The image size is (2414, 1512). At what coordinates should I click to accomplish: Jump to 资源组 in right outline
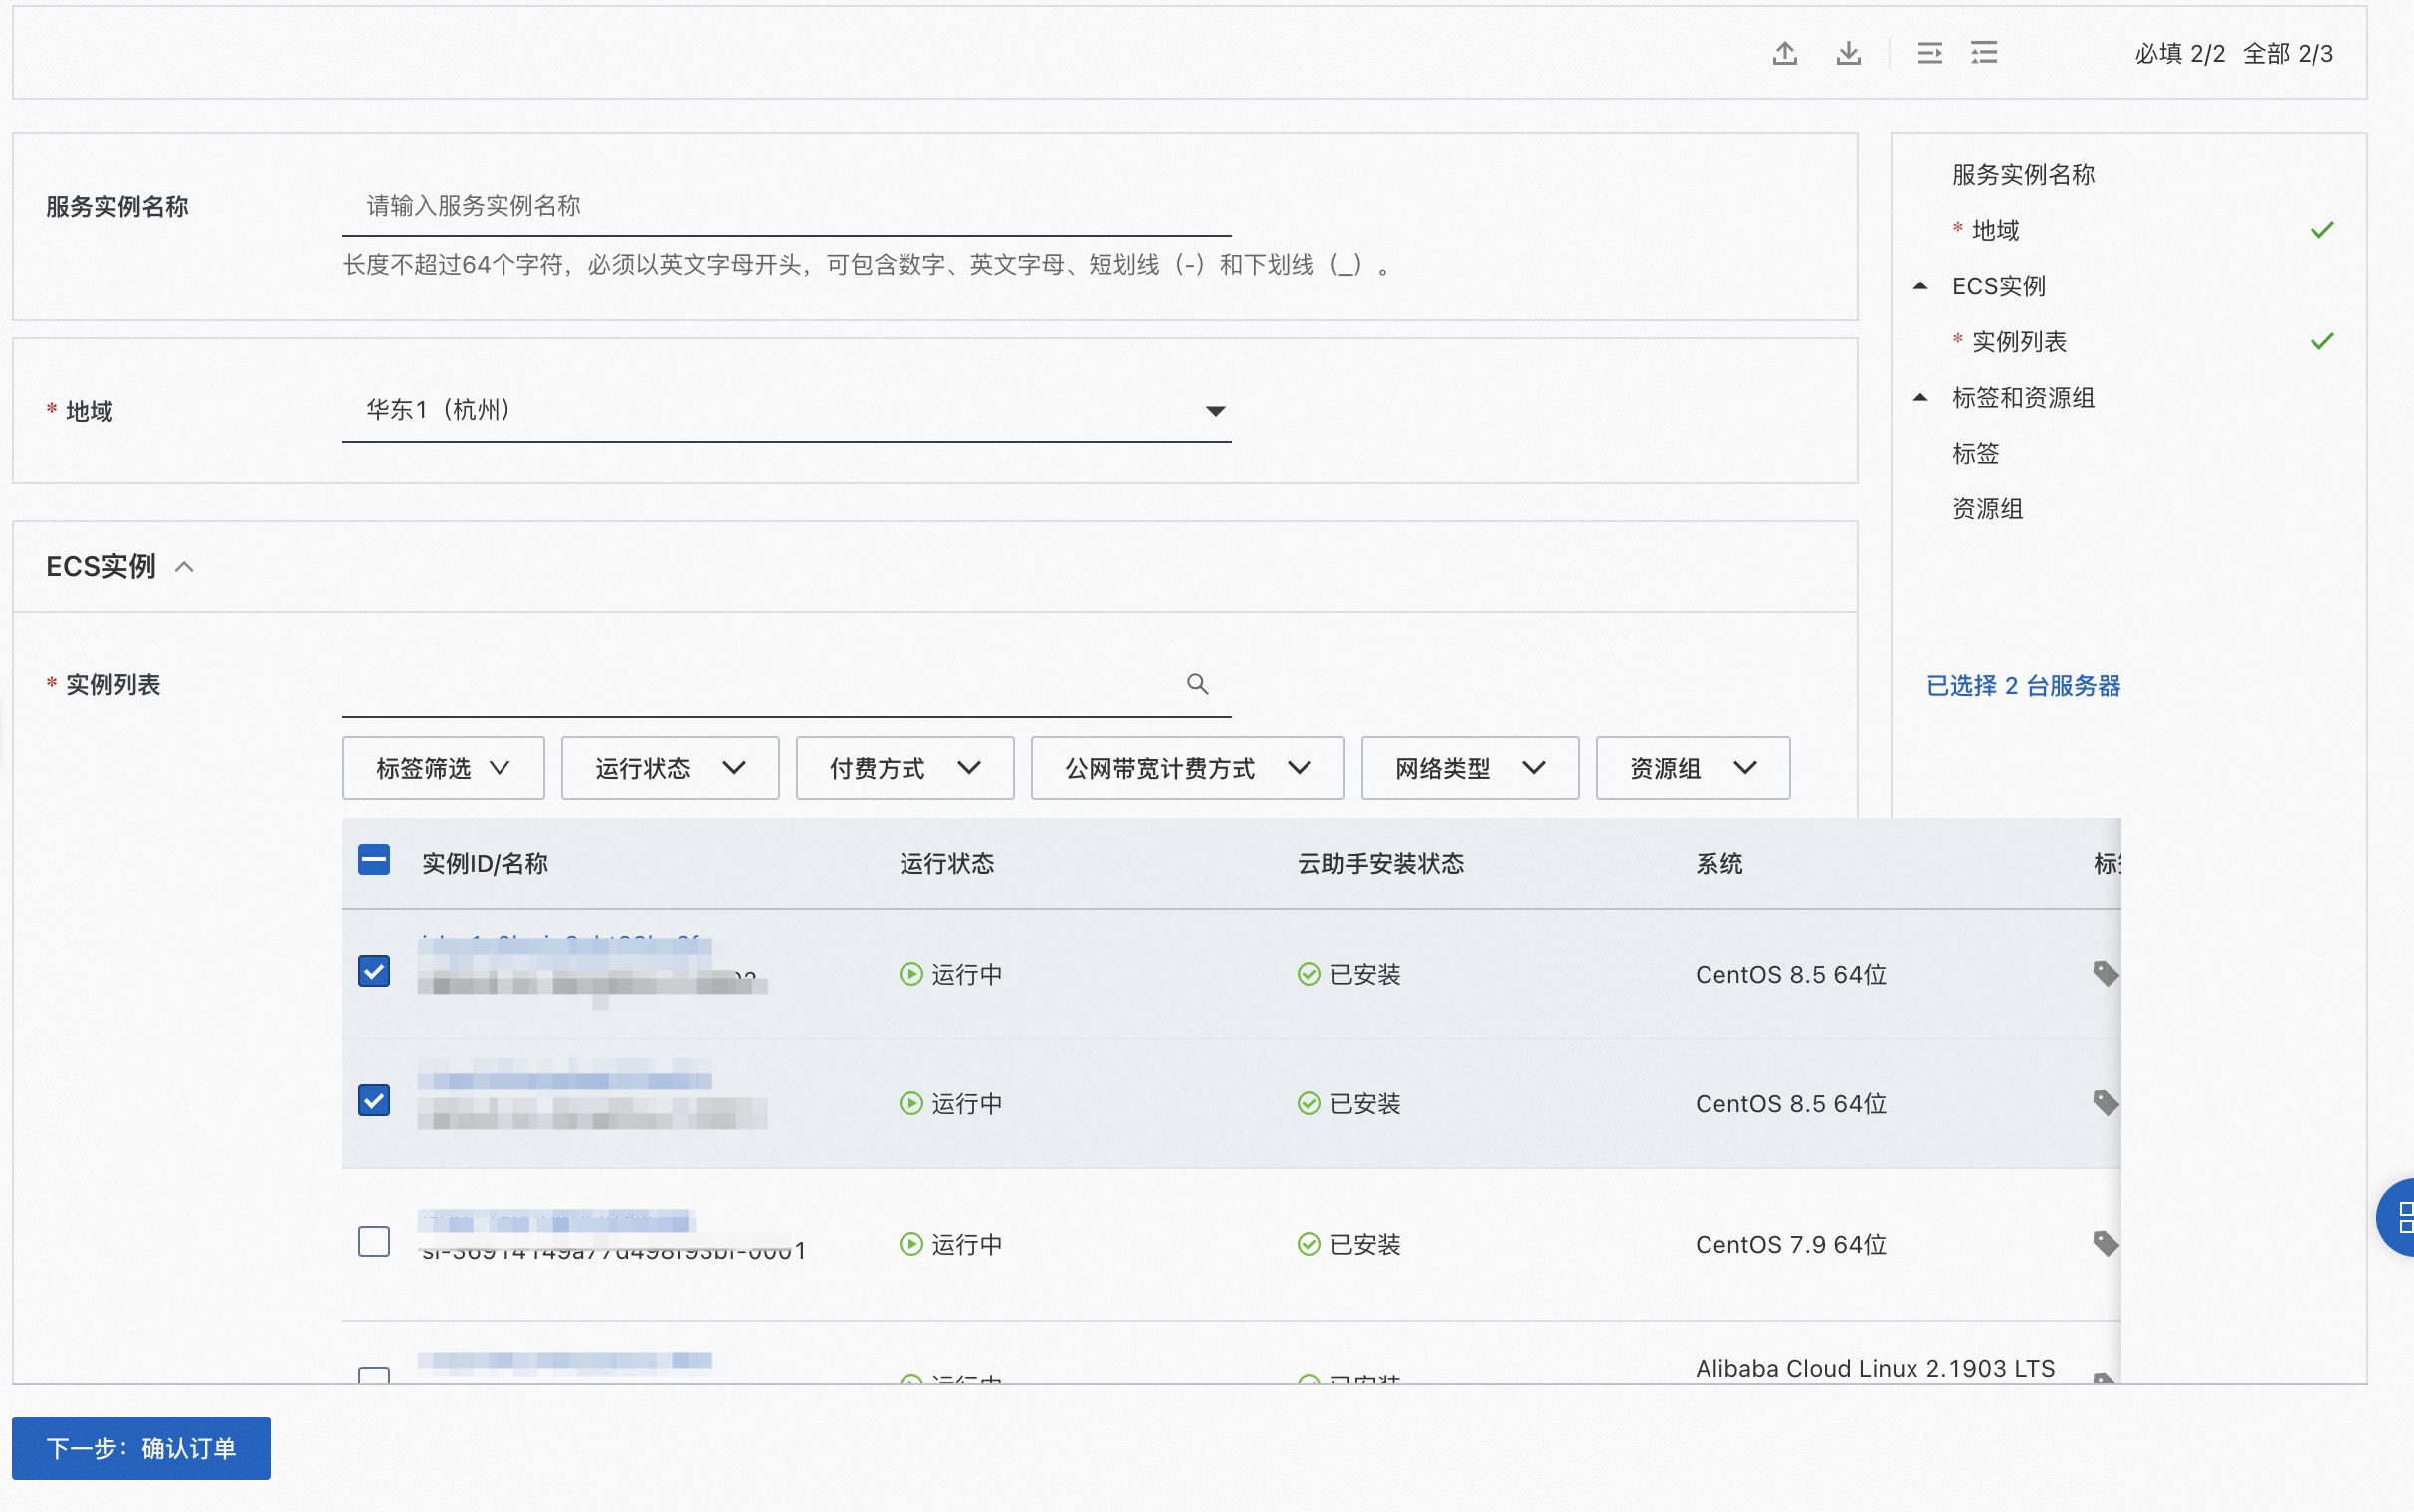tap(1988, 509)
